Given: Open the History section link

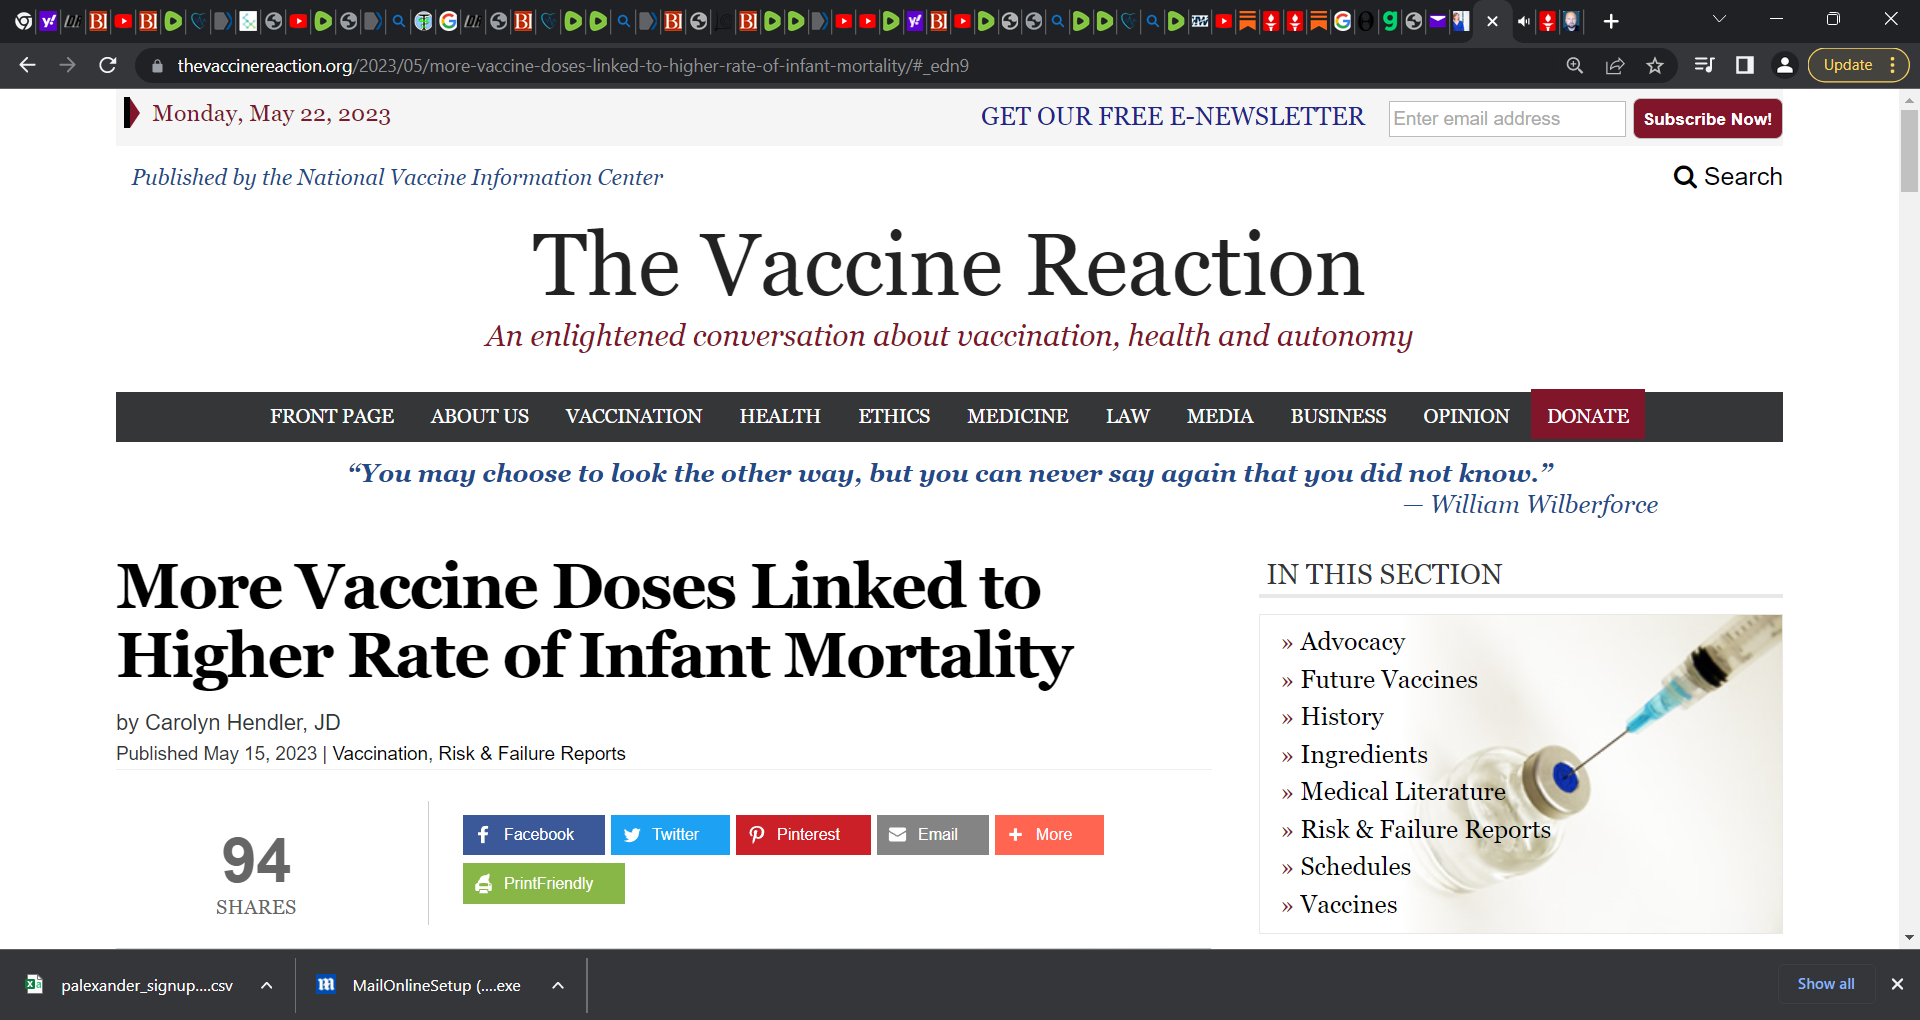Looking at the screenshot, I should pyautogui.click(x=1342, y=717).
